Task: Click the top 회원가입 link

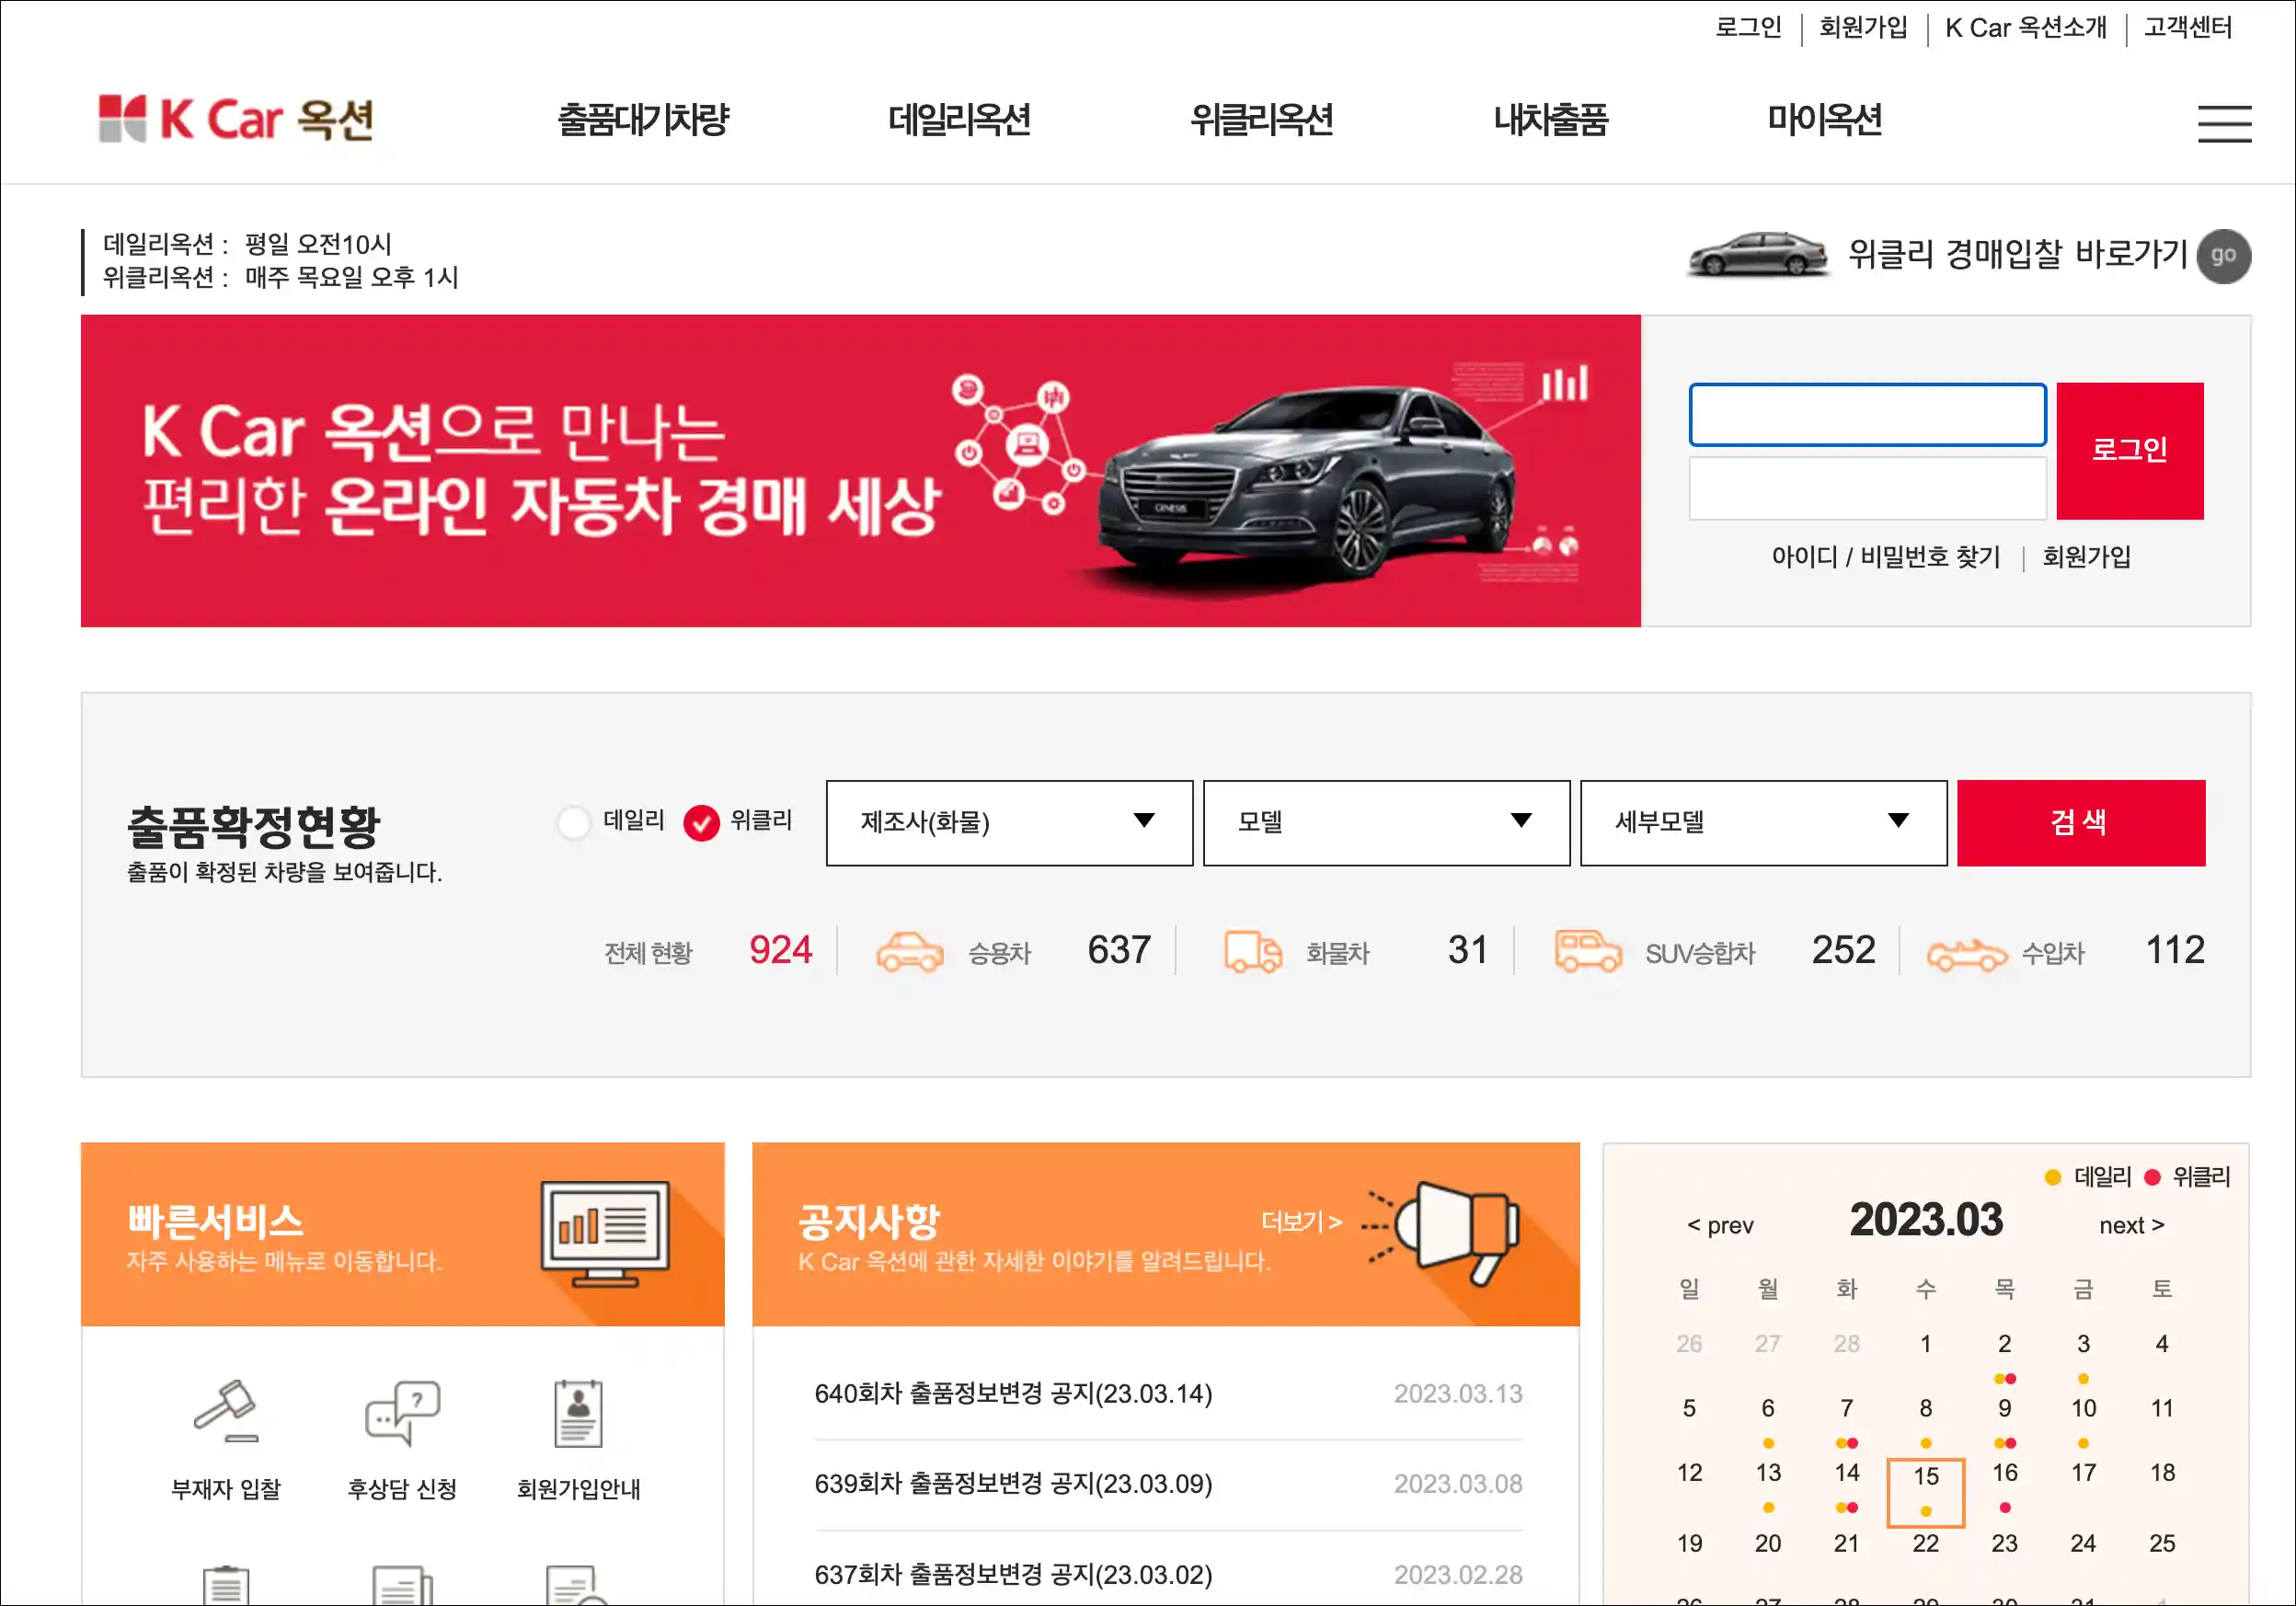Action: [x=1863, y=27]
